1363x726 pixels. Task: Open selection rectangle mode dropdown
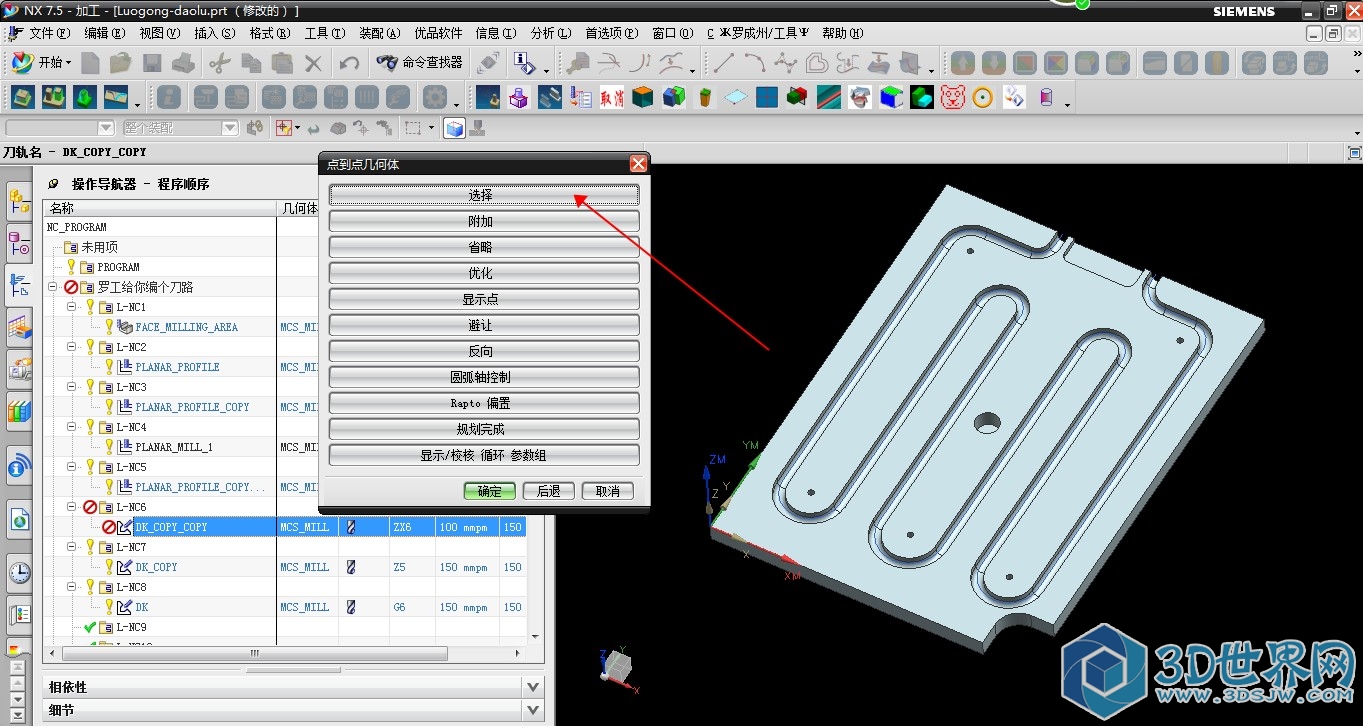point(432,128)
